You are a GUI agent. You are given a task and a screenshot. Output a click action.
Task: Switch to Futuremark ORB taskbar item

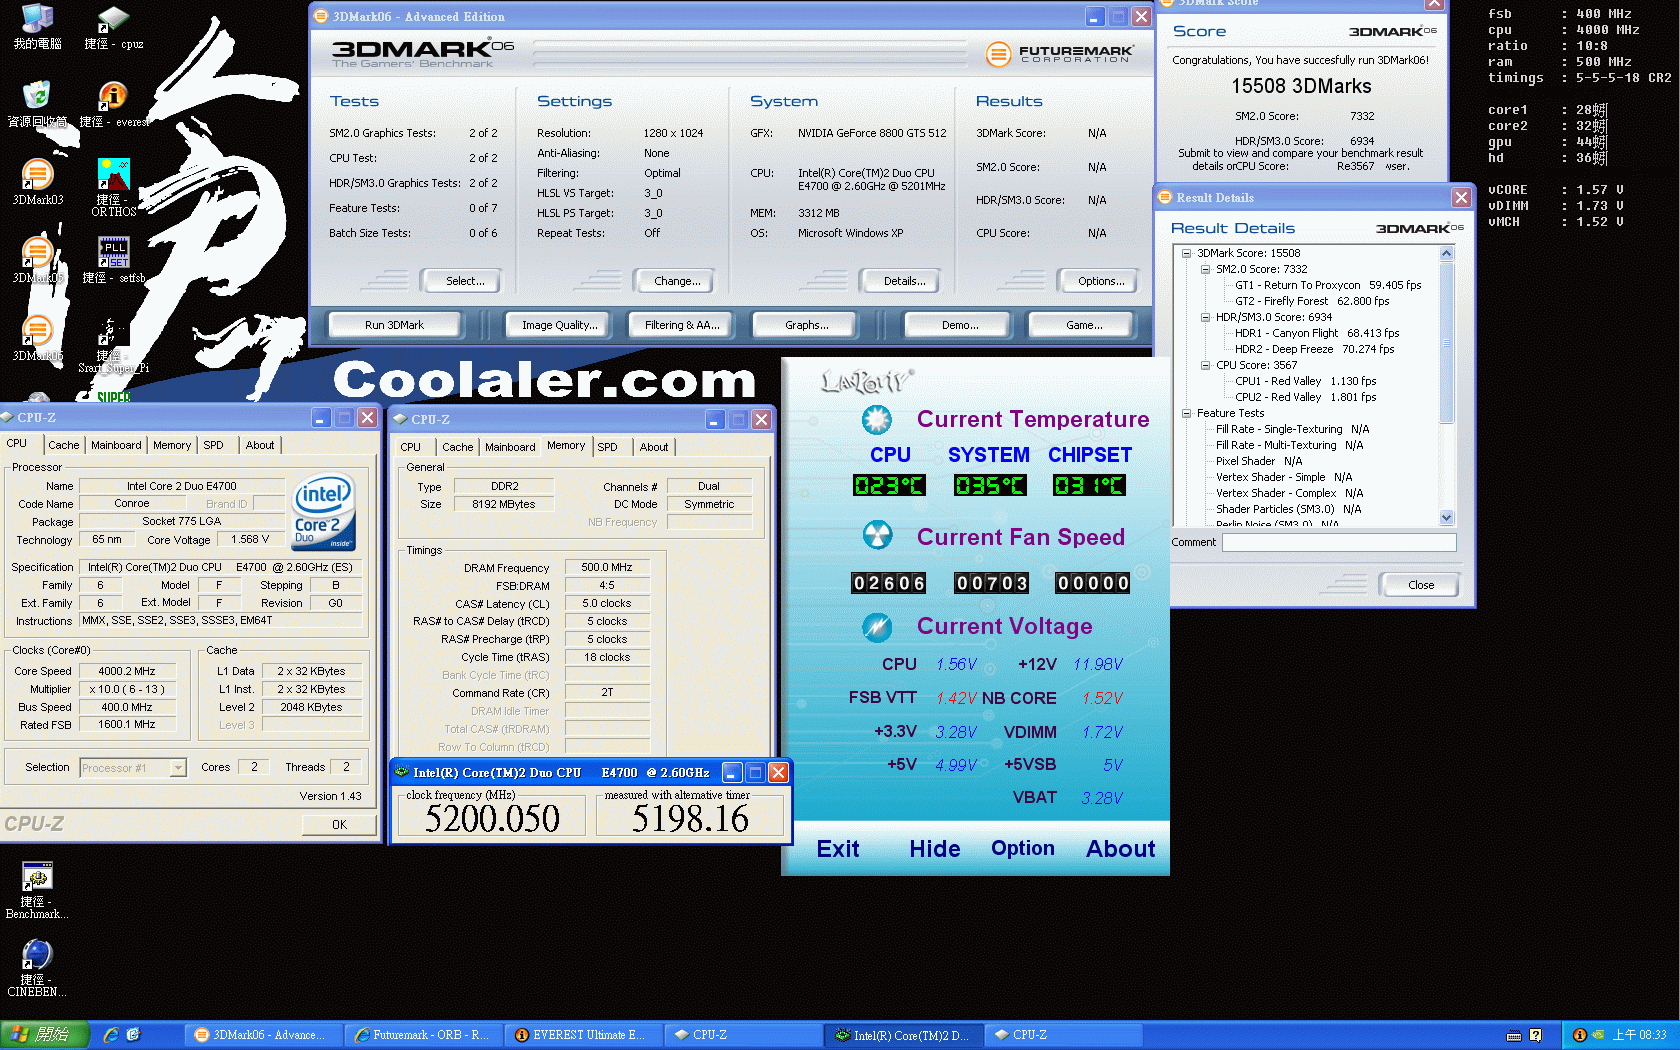click(x=423, y=1035)
